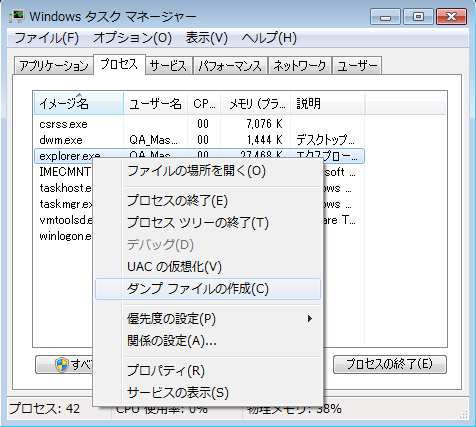The image size is (476, 427).
Task: Click ダンプ ファイルの作成(C)
Action: [208, 289]
